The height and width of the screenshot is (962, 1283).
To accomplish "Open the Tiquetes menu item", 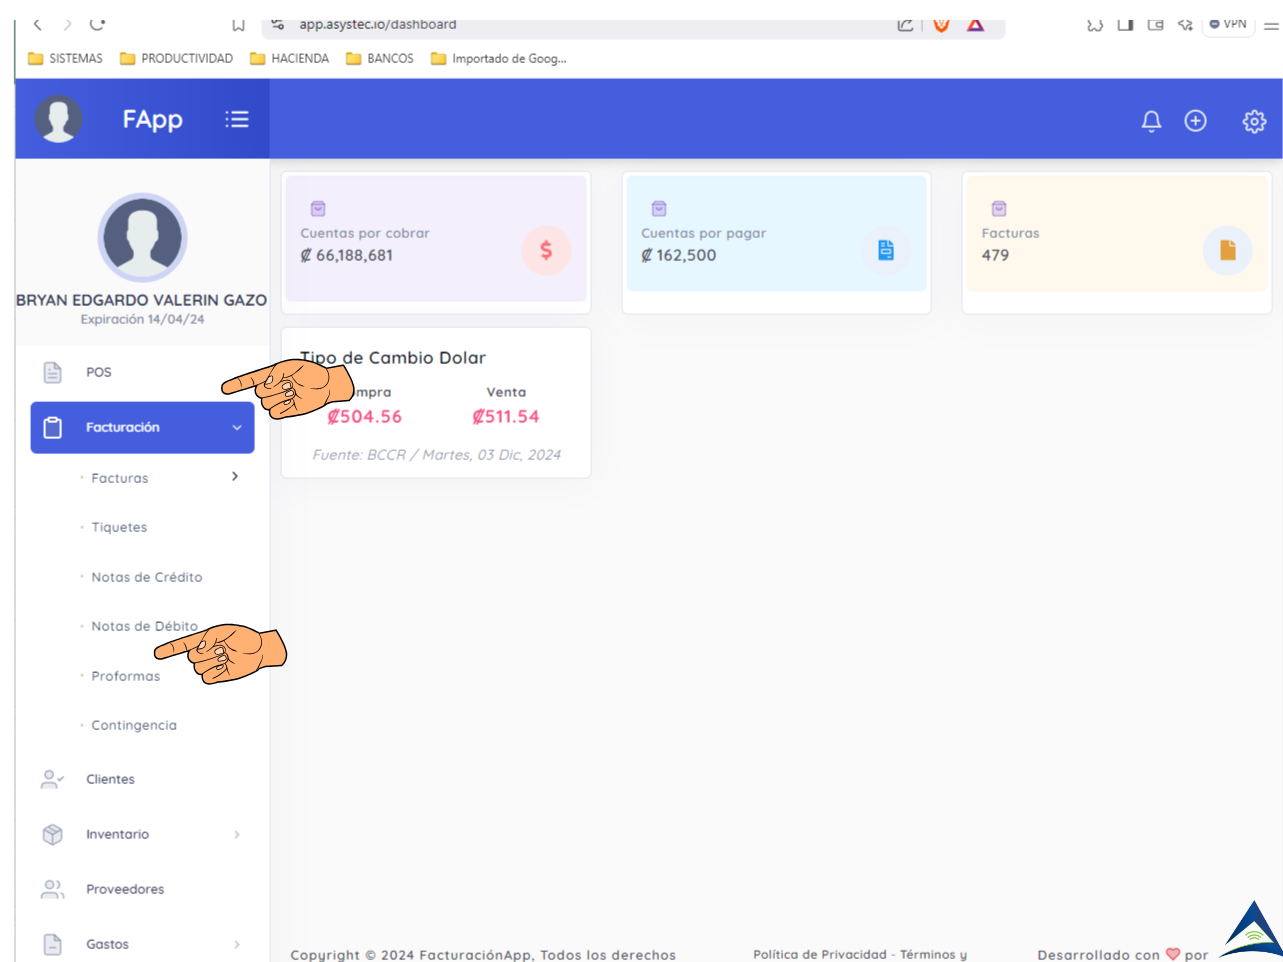I will pyautogui.click(x=119, y=527).
